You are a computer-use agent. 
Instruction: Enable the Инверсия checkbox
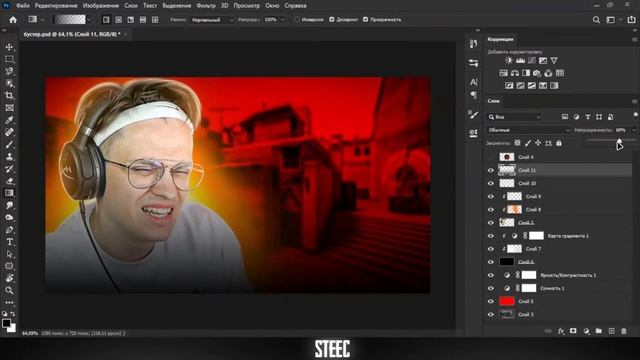pyautogui.click(x=297, y=20)
